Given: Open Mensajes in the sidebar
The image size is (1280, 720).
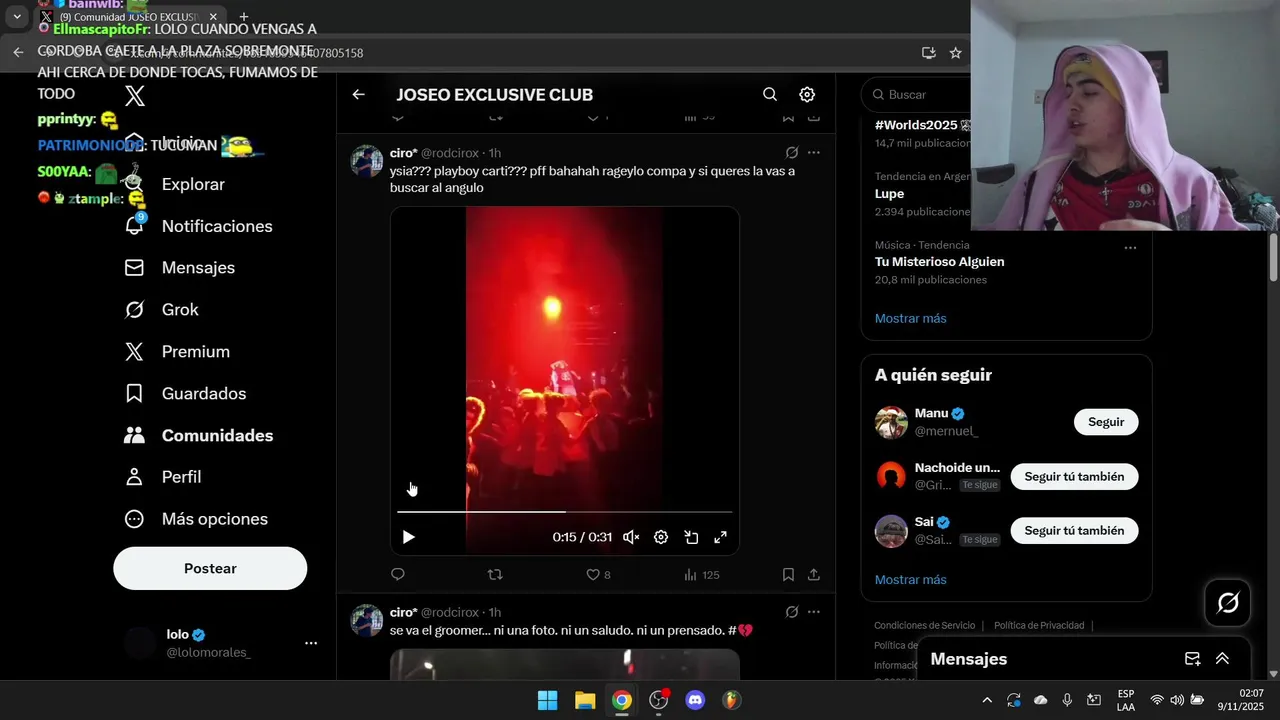Looking at the screenshot, I should 179,268.
